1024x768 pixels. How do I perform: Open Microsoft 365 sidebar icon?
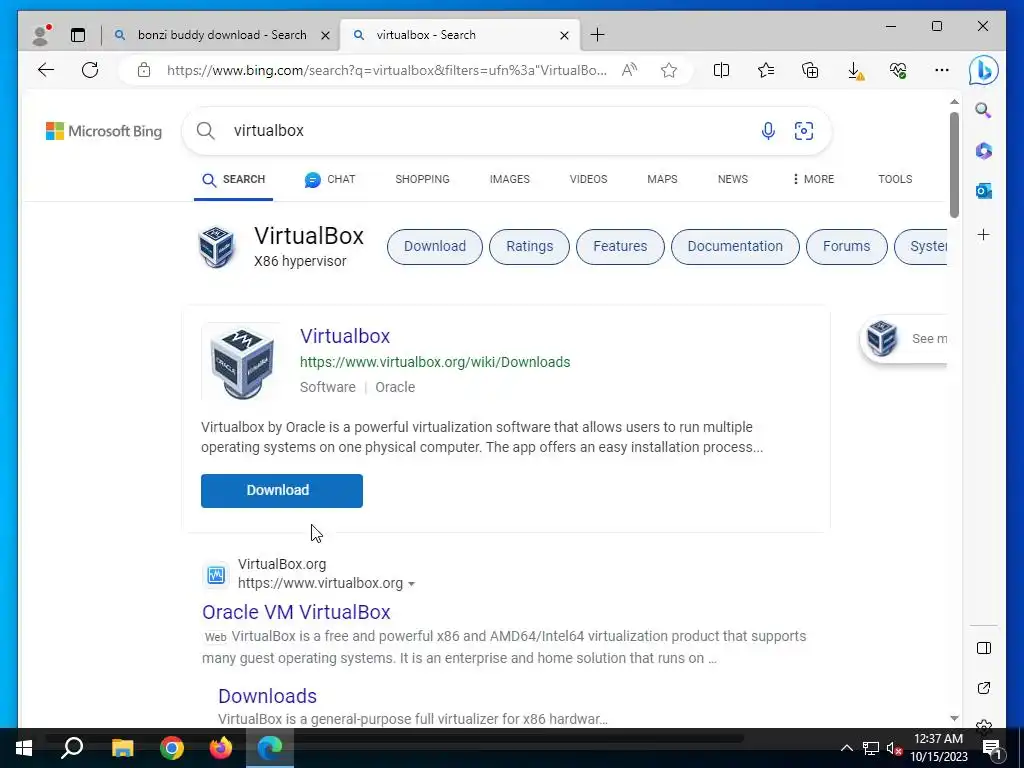[984, 151]
